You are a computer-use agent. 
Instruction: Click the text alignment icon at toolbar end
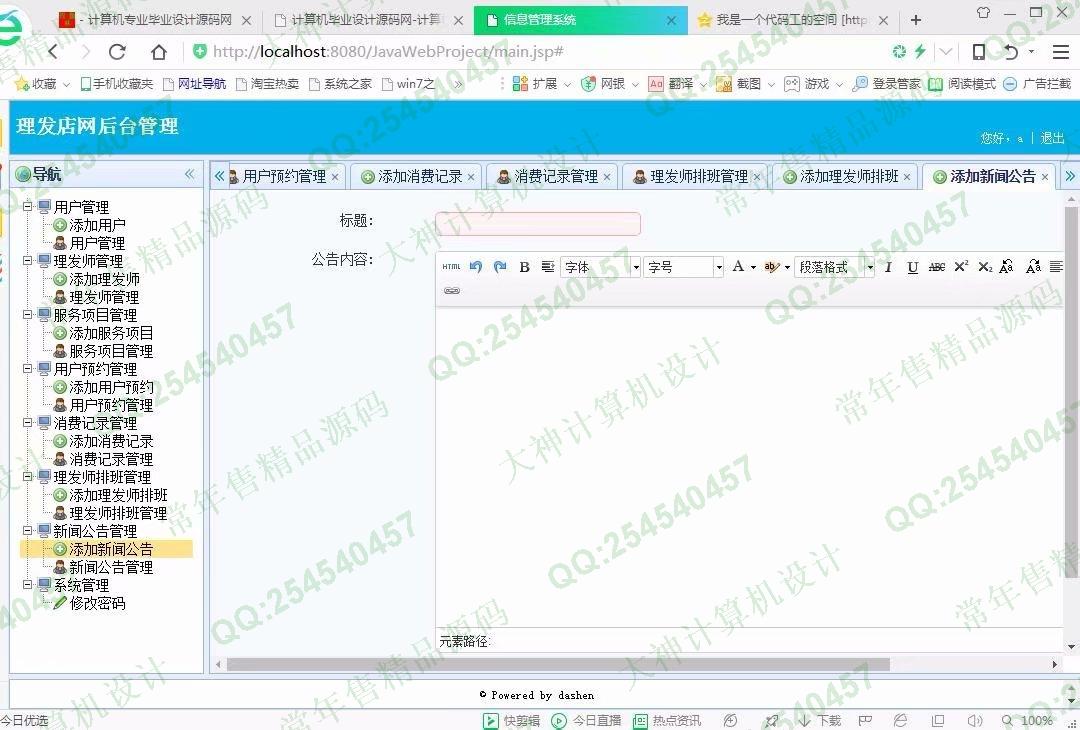(1056, 267)
